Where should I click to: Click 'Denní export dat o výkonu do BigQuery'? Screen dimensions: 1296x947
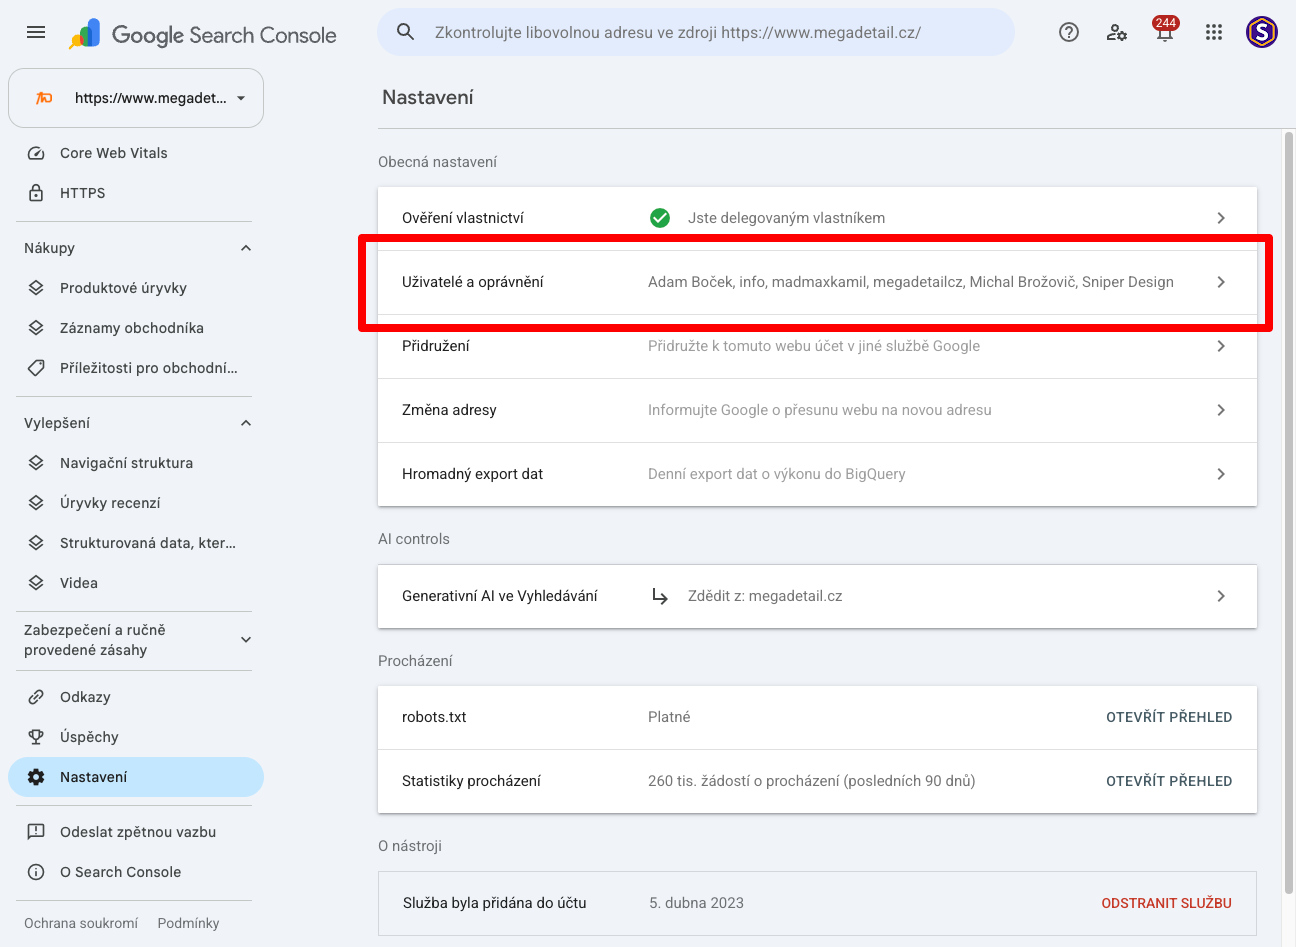[777, 474]
